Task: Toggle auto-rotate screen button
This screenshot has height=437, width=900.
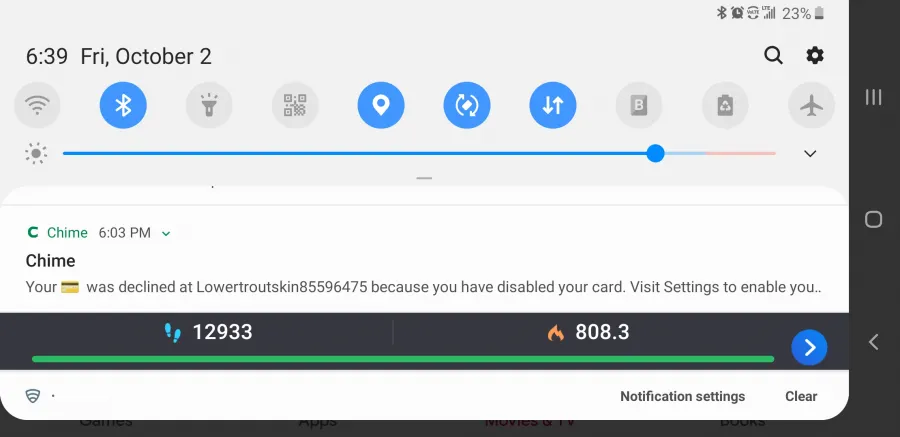Action: (x=467, y=105)
